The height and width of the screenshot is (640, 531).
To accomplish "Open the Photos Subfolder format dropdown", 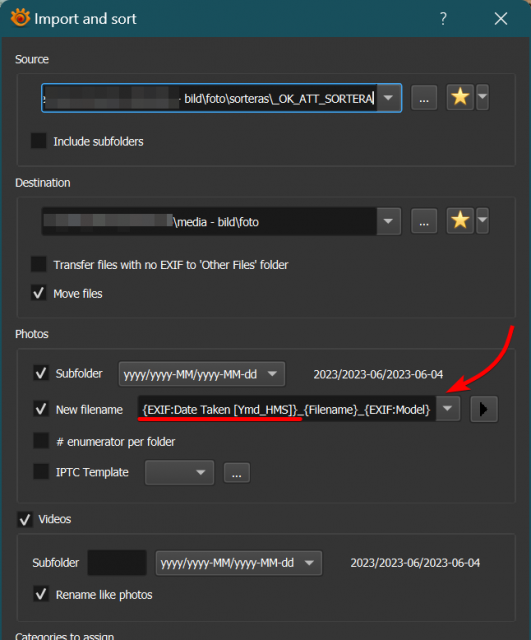I will (x=202, y=374).
